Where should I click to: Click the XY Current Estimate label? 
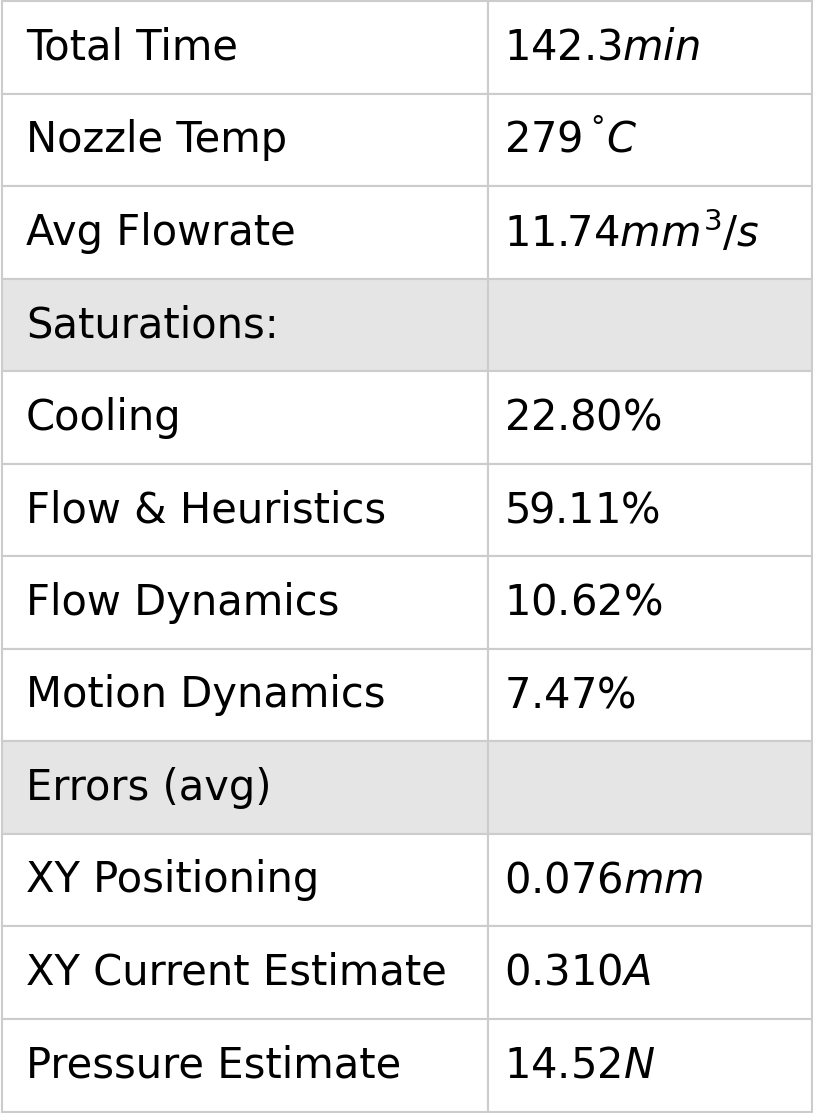coord(236,972)
